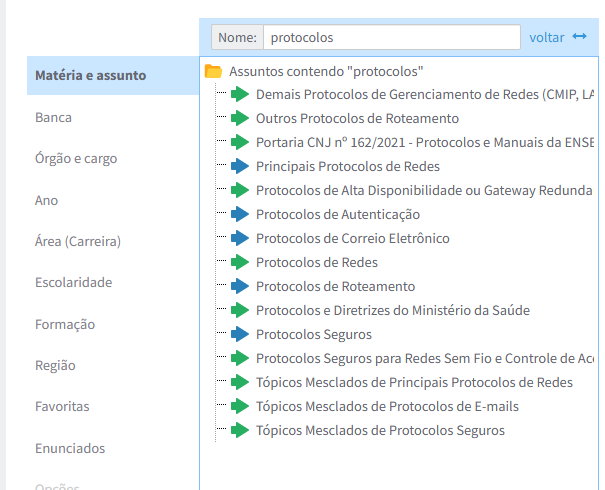Click green arrow beside Tópicos Mesclados de Protocolos de E-mails

(x=240, y=406)
